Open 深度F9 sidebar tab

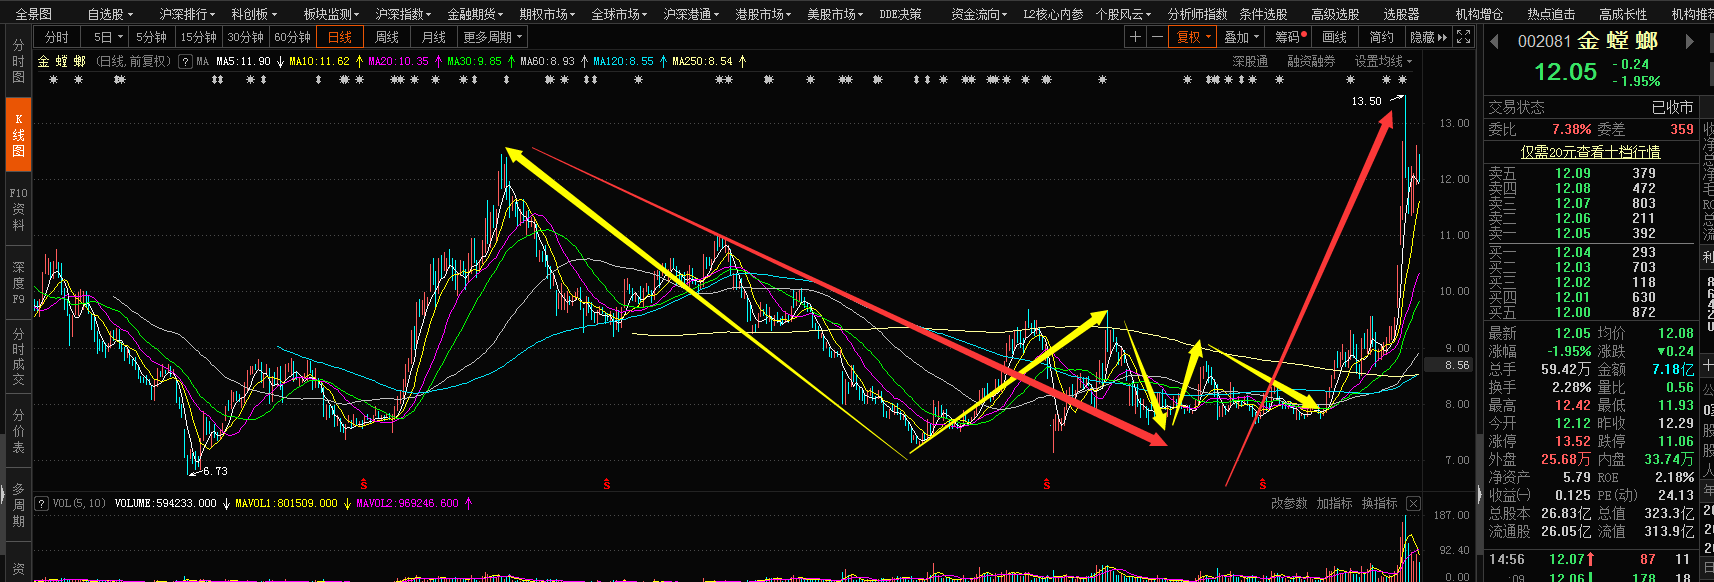pos(18,283)
